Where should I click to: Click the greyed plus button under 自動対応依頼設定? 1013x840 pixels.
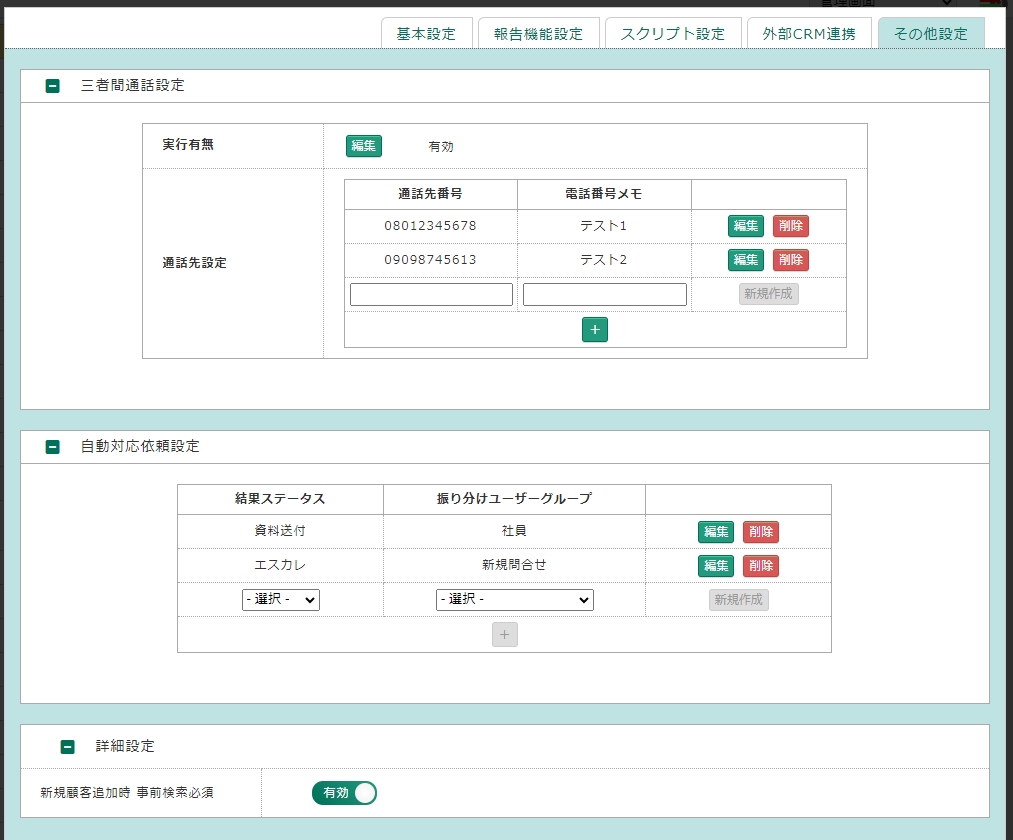[505, 635]
